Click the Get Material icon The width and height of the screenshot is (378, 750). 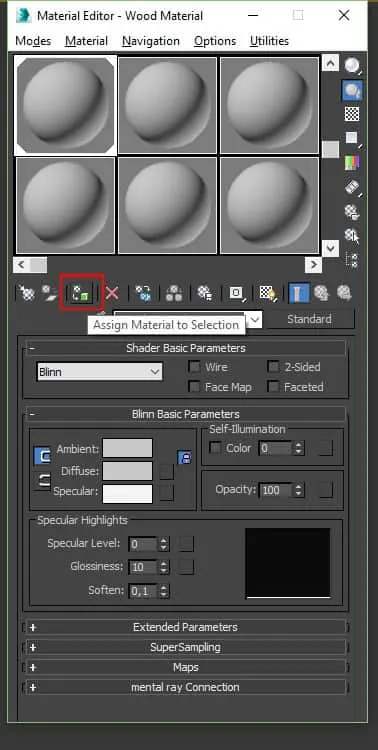[x=27, y=293]
